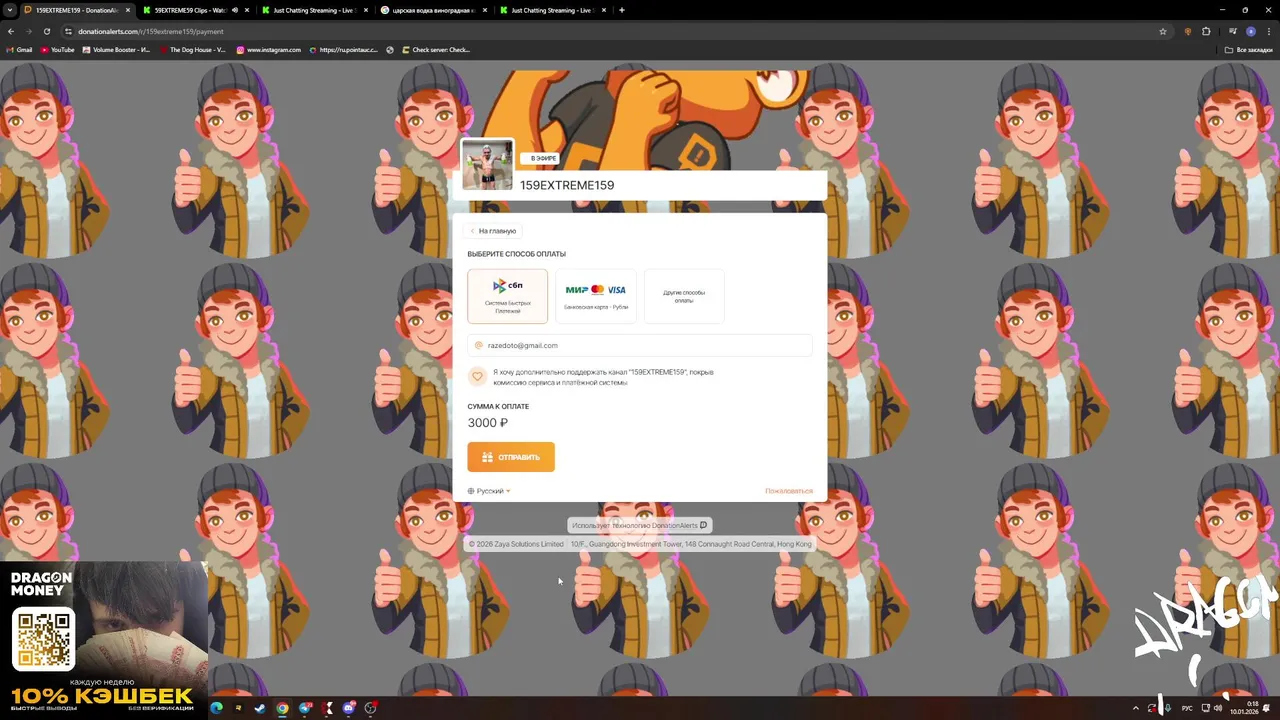The width and height of the screenshot is (1280, 720).
Task: Open the volume speaker tray icon
Action: (1218, 708)
